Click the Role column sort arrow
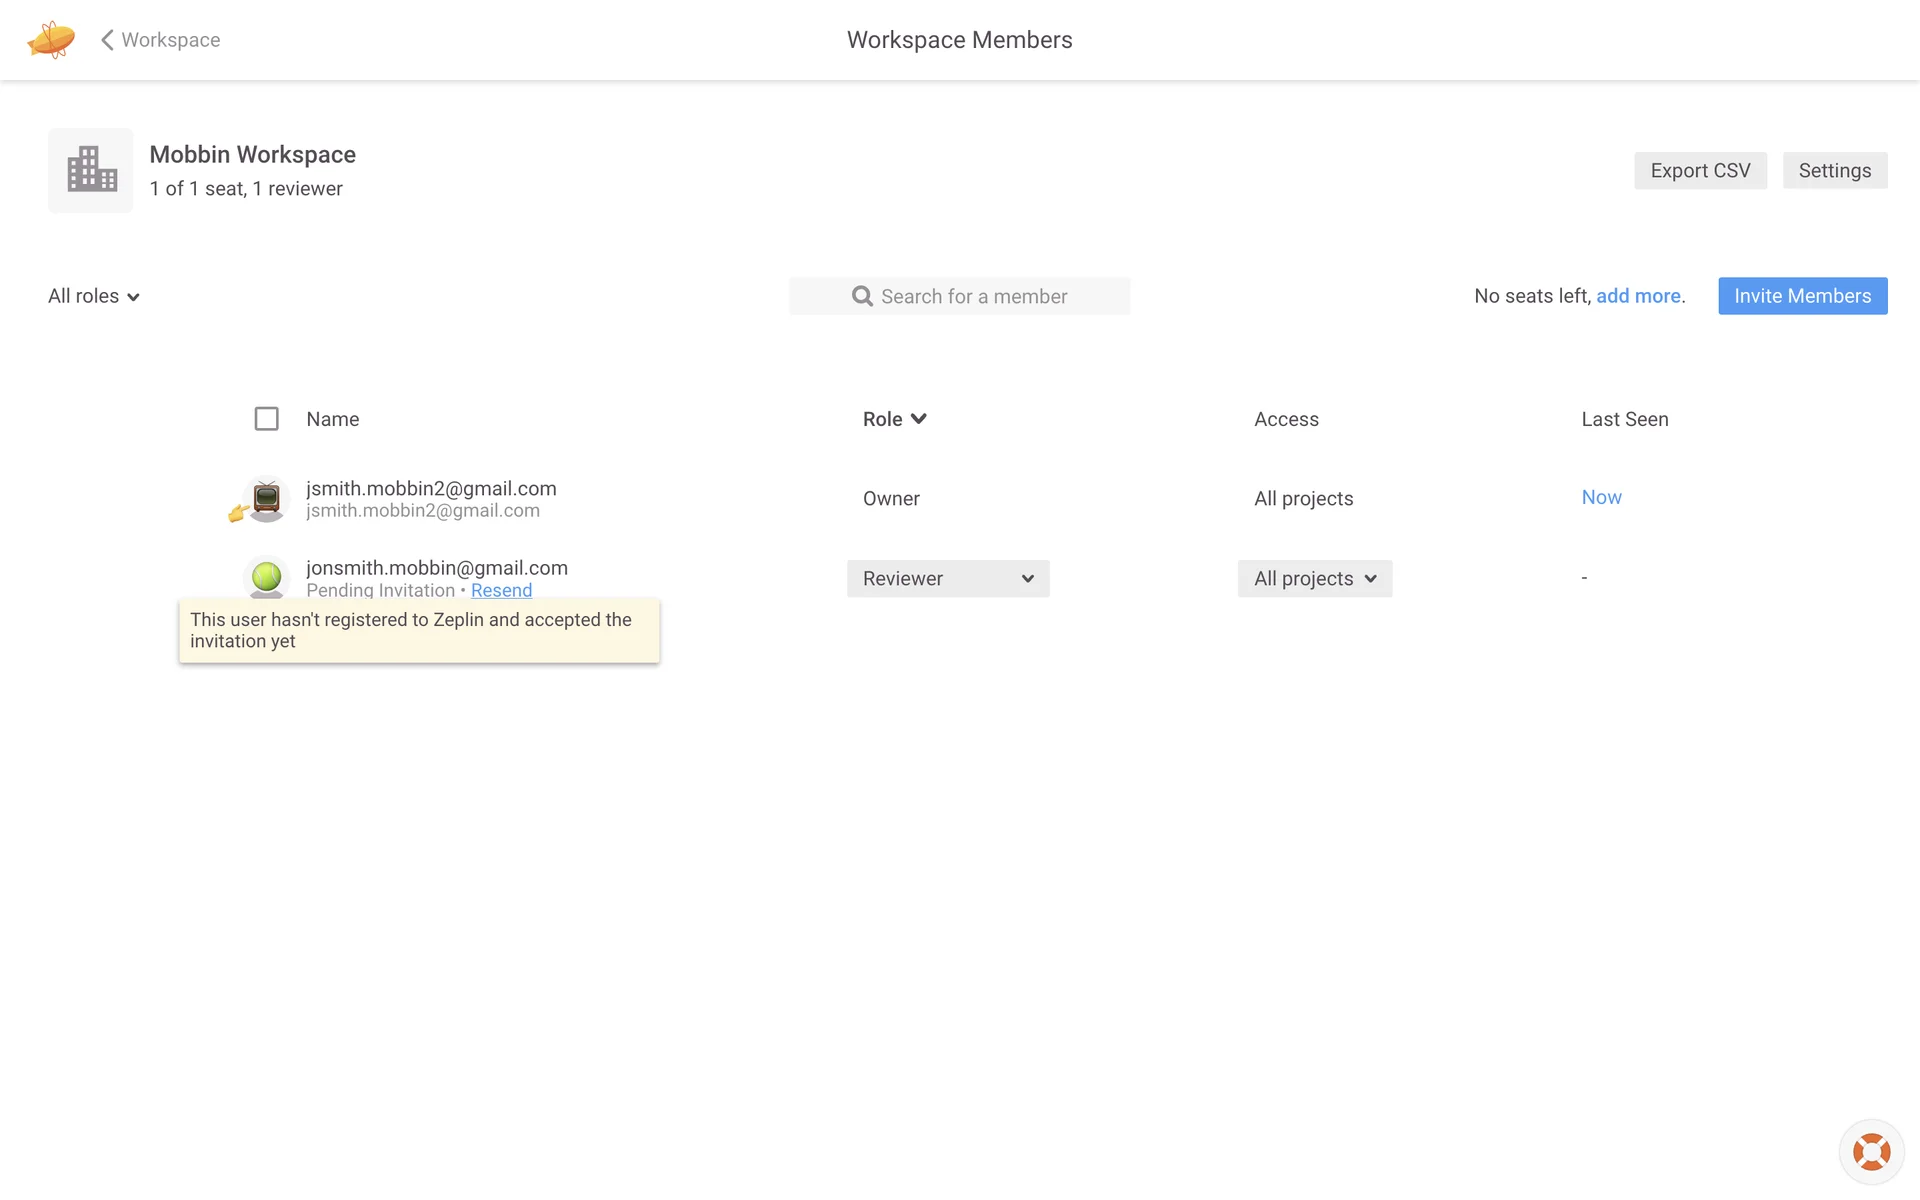 919,419
